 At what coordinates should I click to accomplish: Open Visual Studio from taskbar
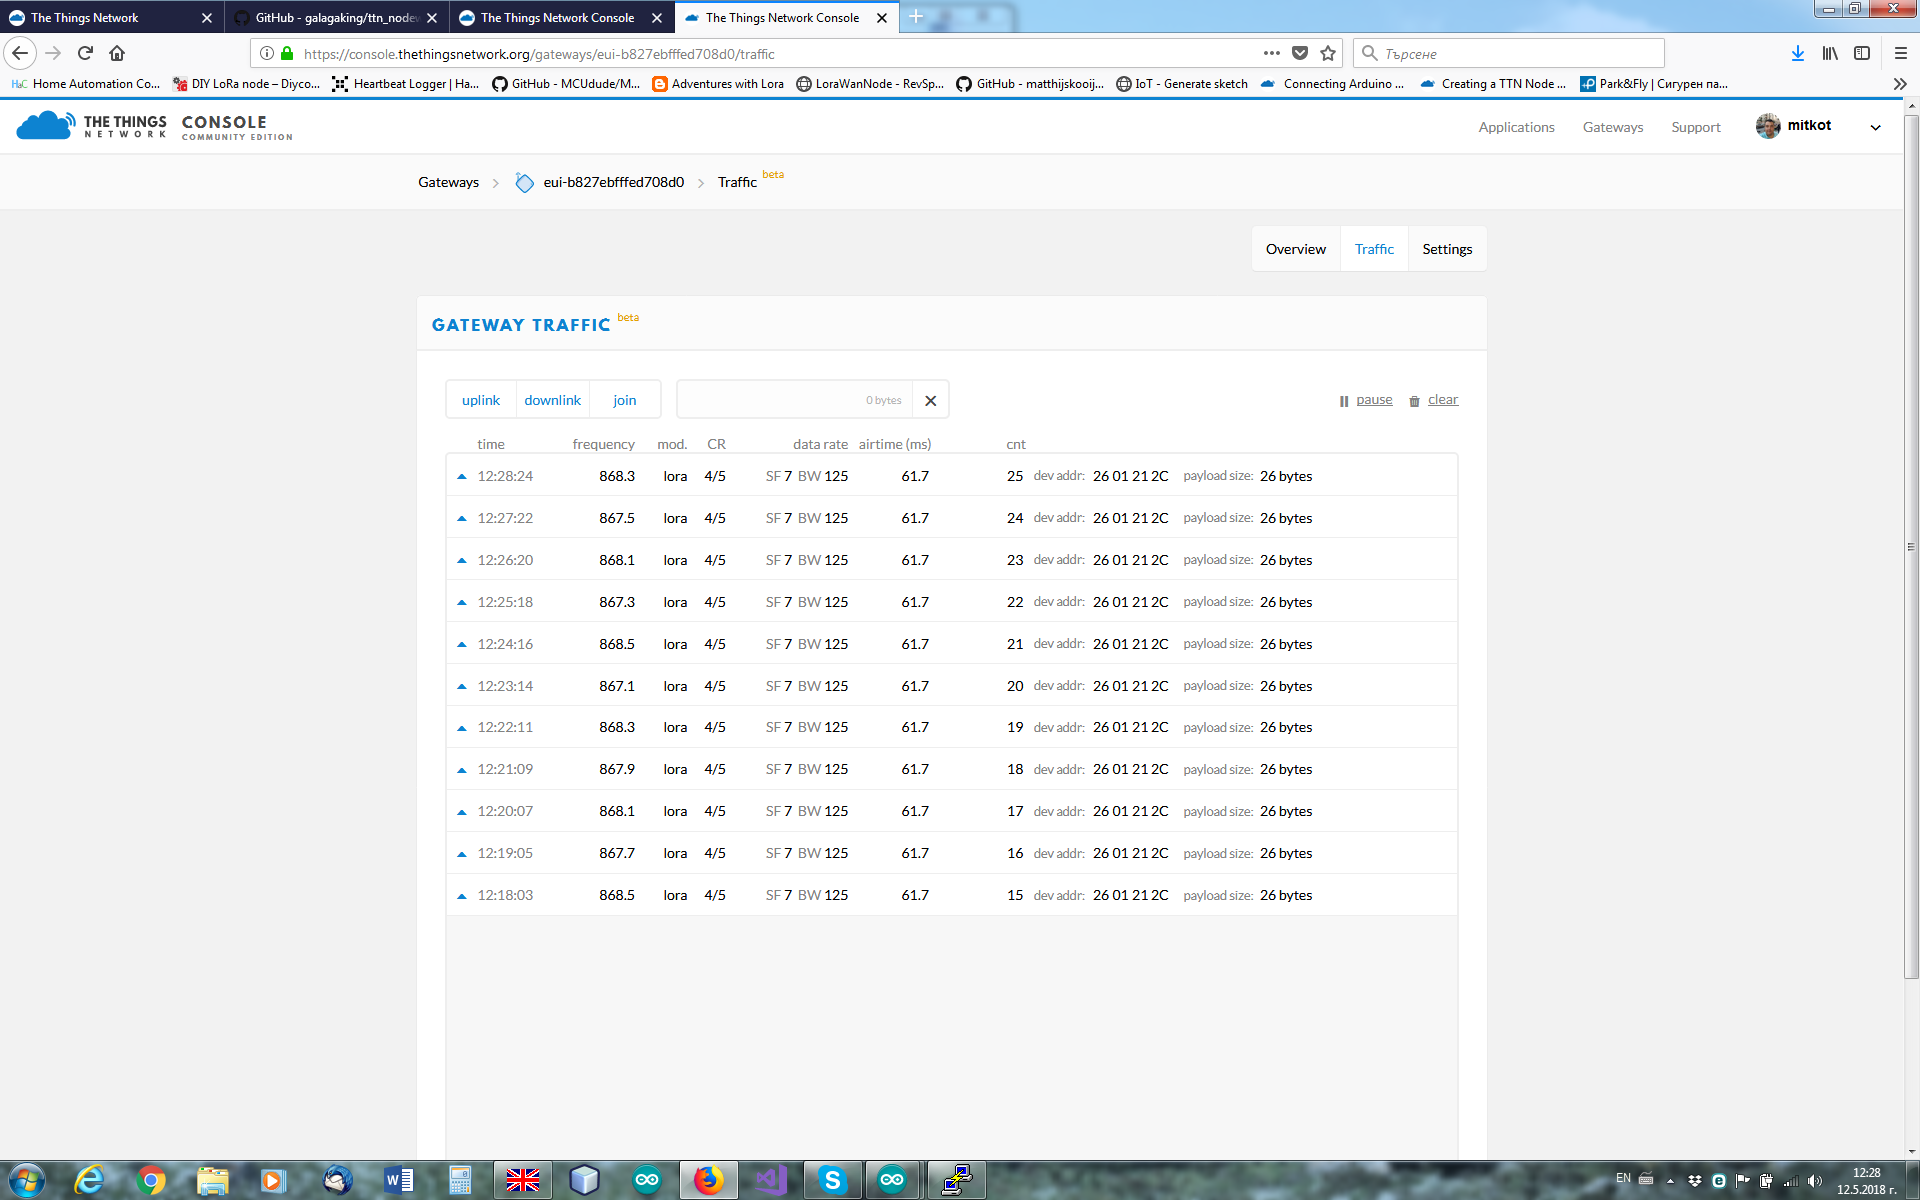click(x=771, y=1180)
